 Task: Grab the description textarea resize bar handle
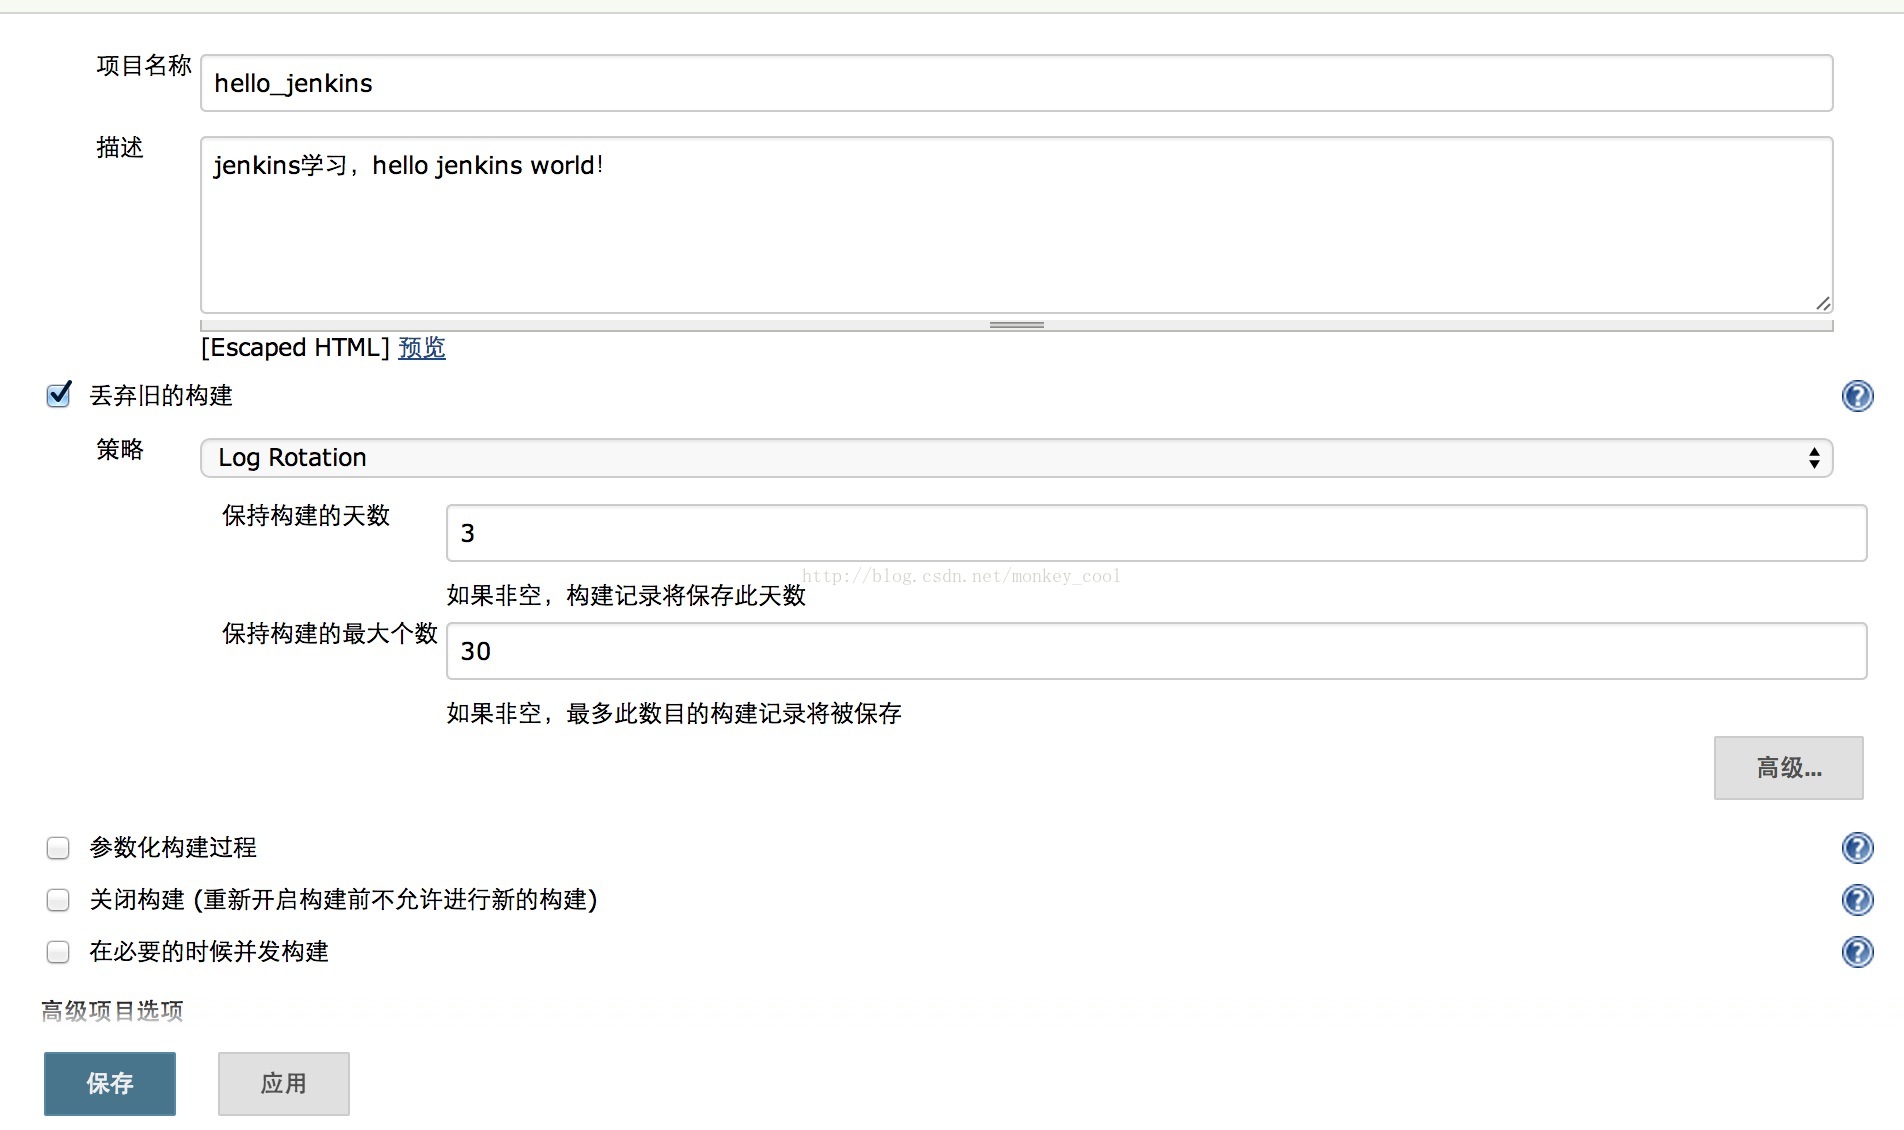tap(1016, 325)
